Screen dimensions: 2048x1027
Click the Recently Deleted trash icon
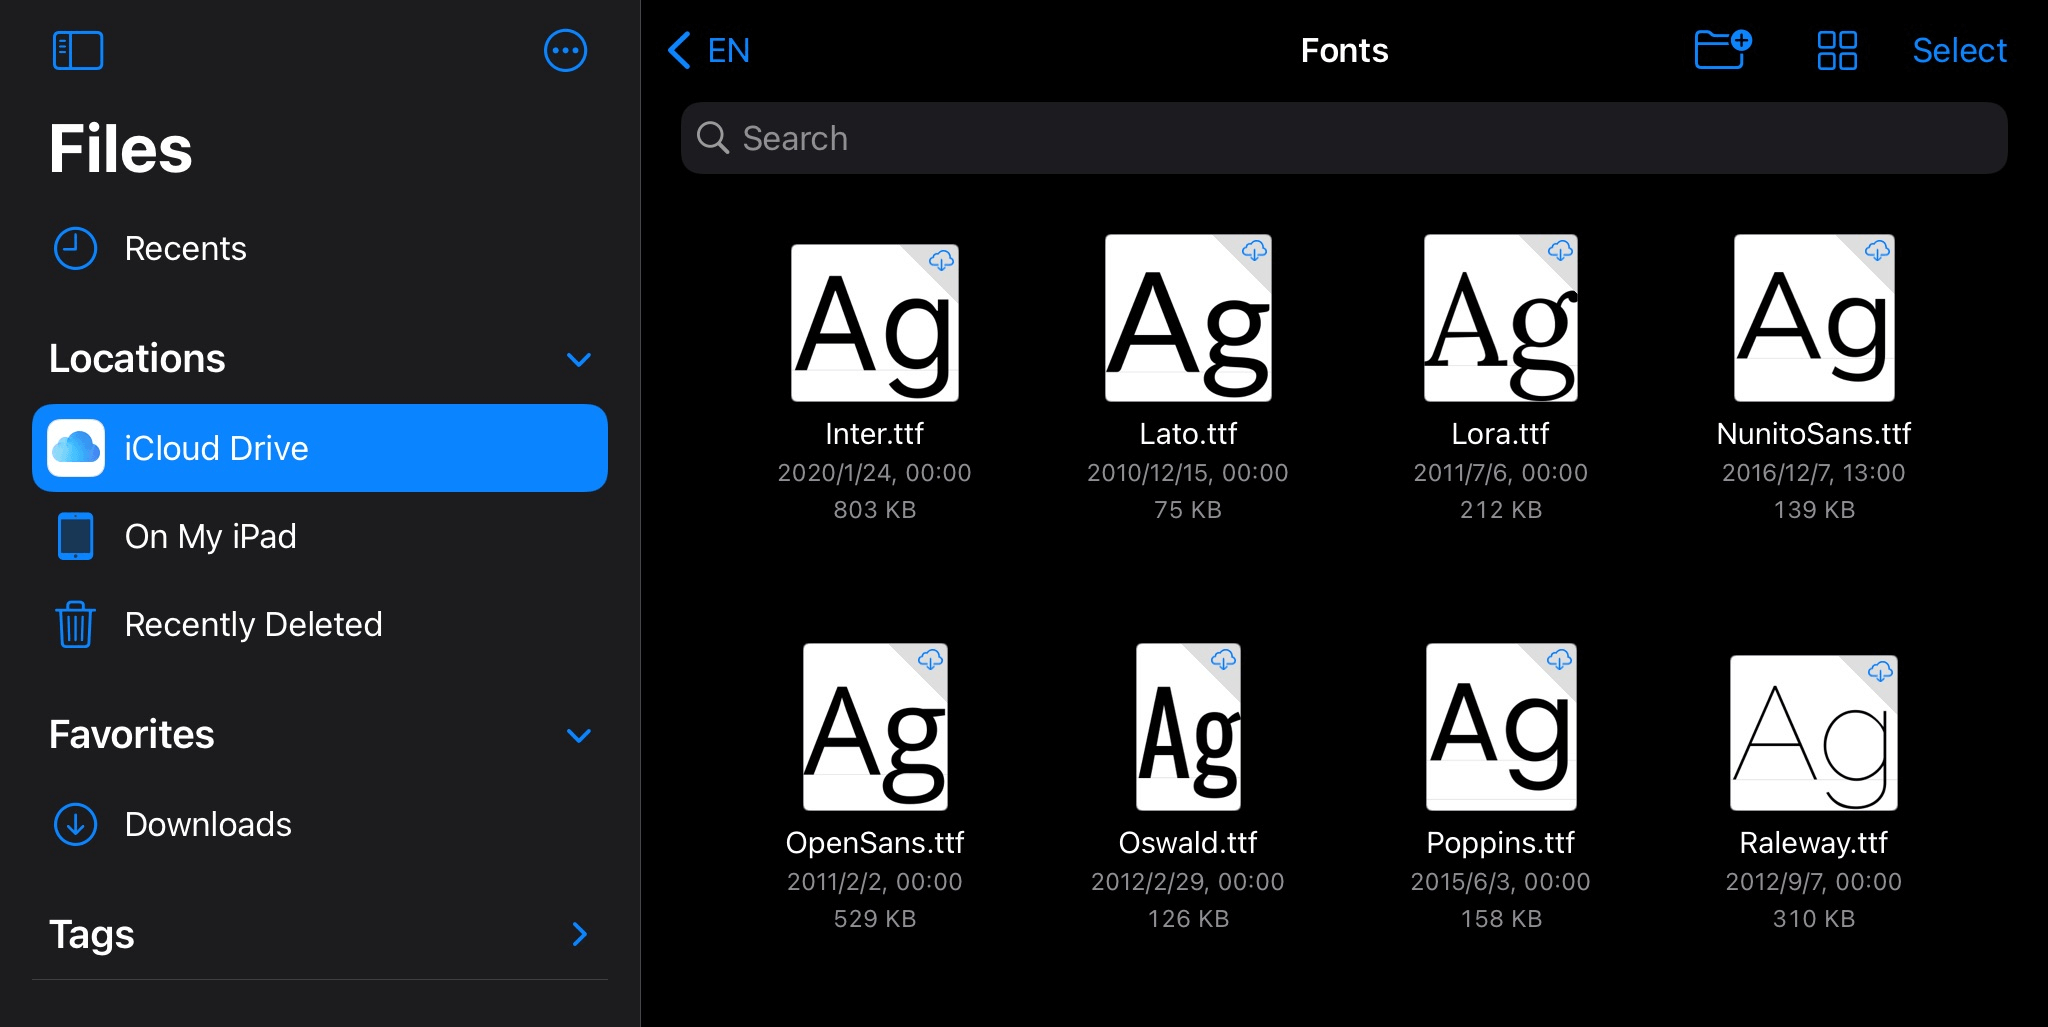(76, 624)
